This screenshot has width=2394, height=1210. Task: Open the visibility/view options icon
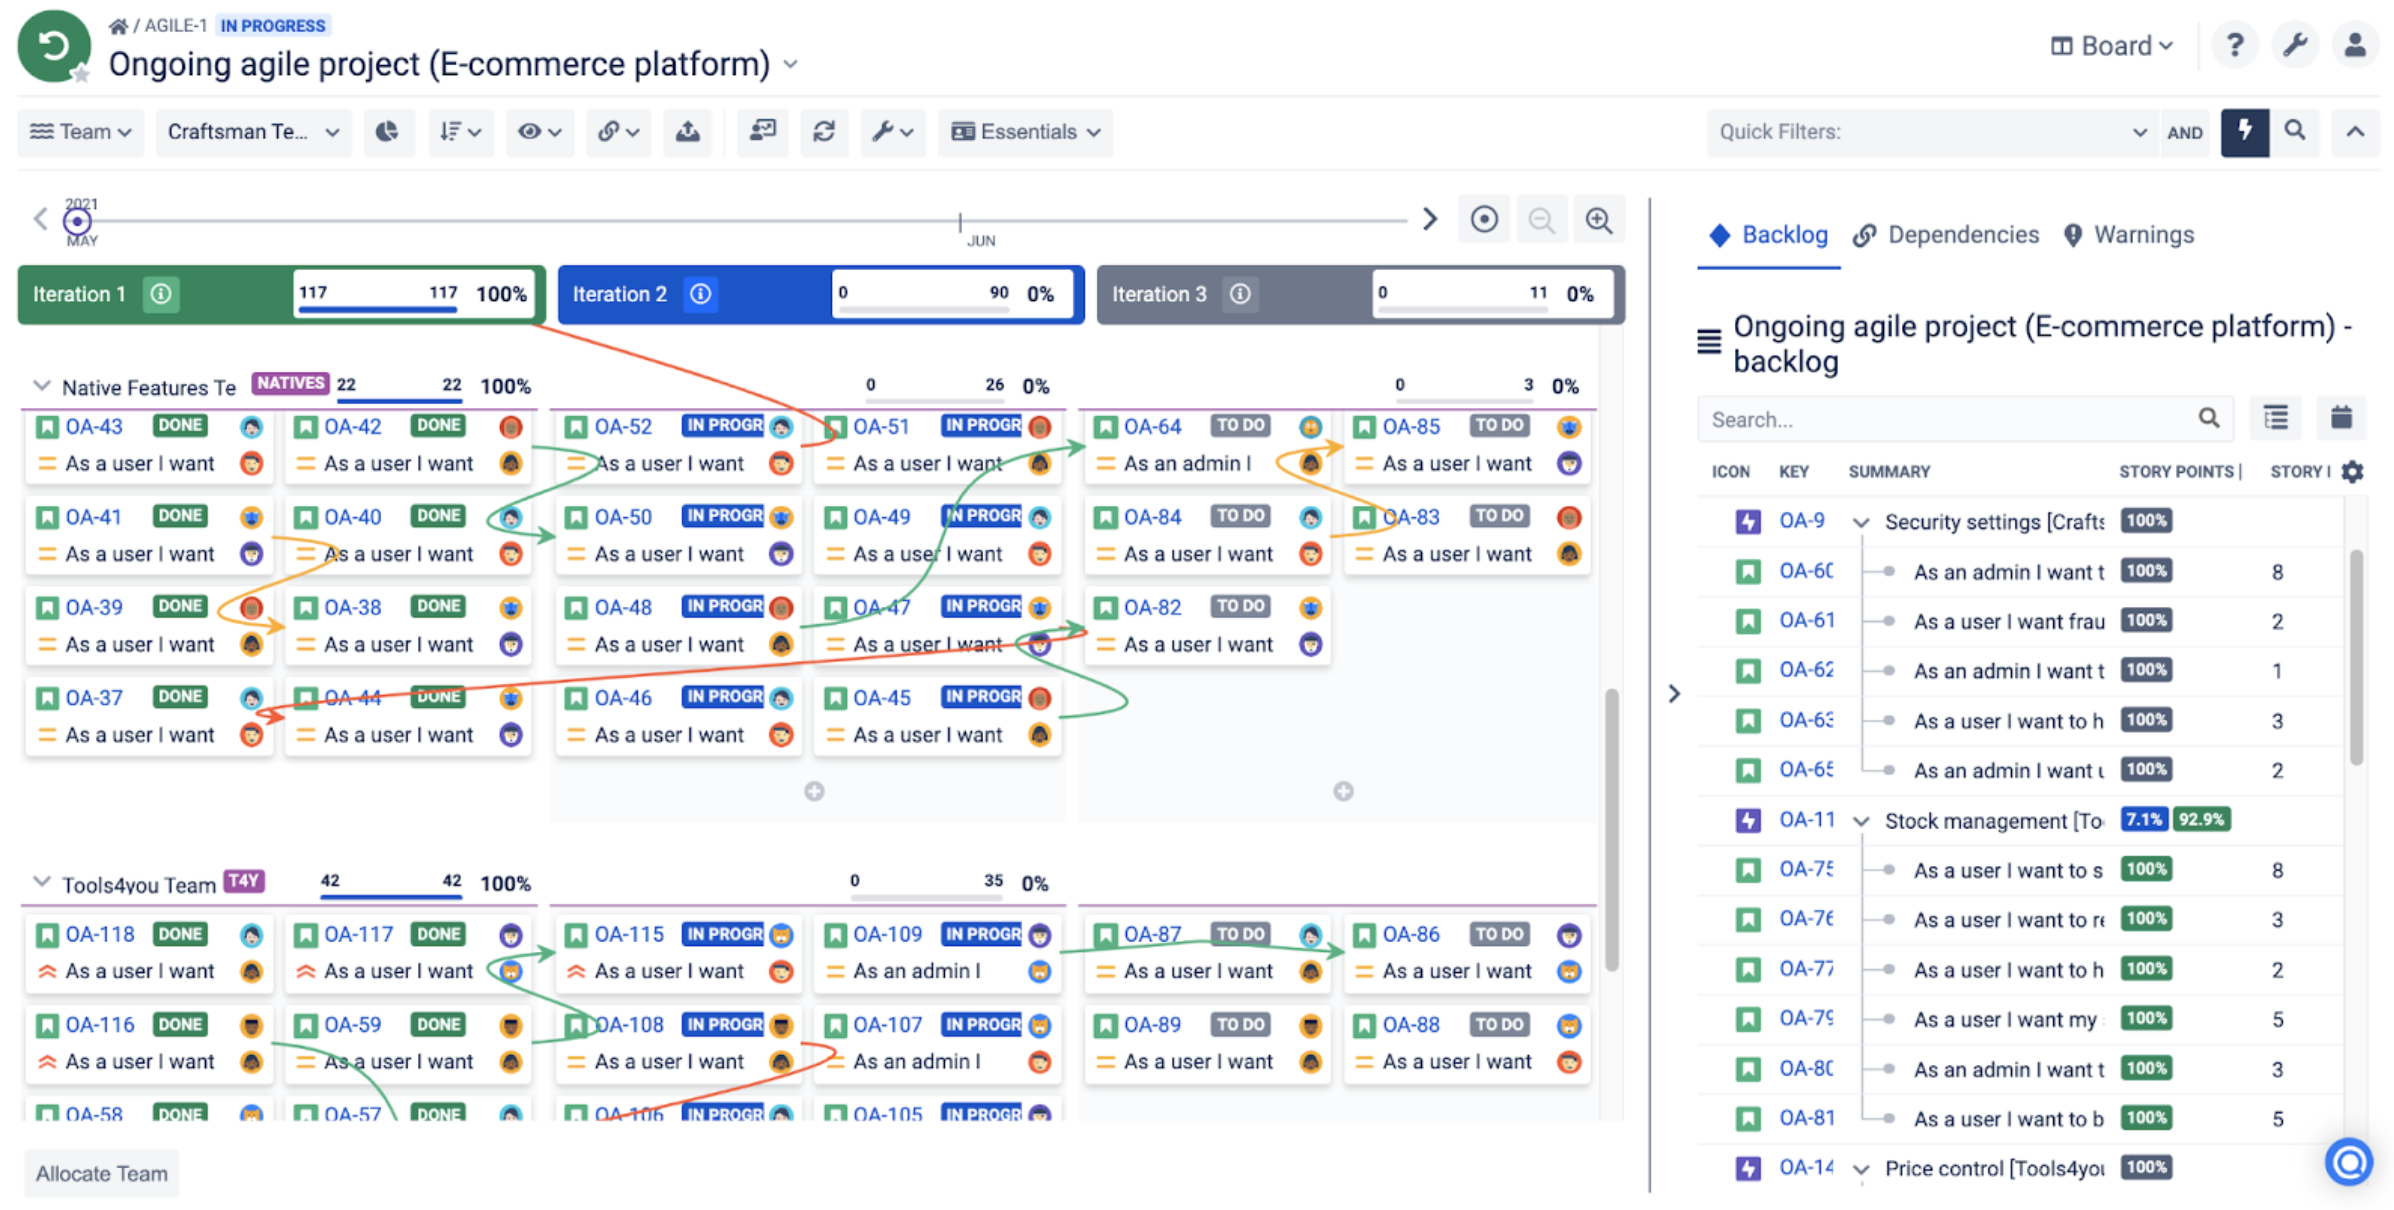point(538,132)
